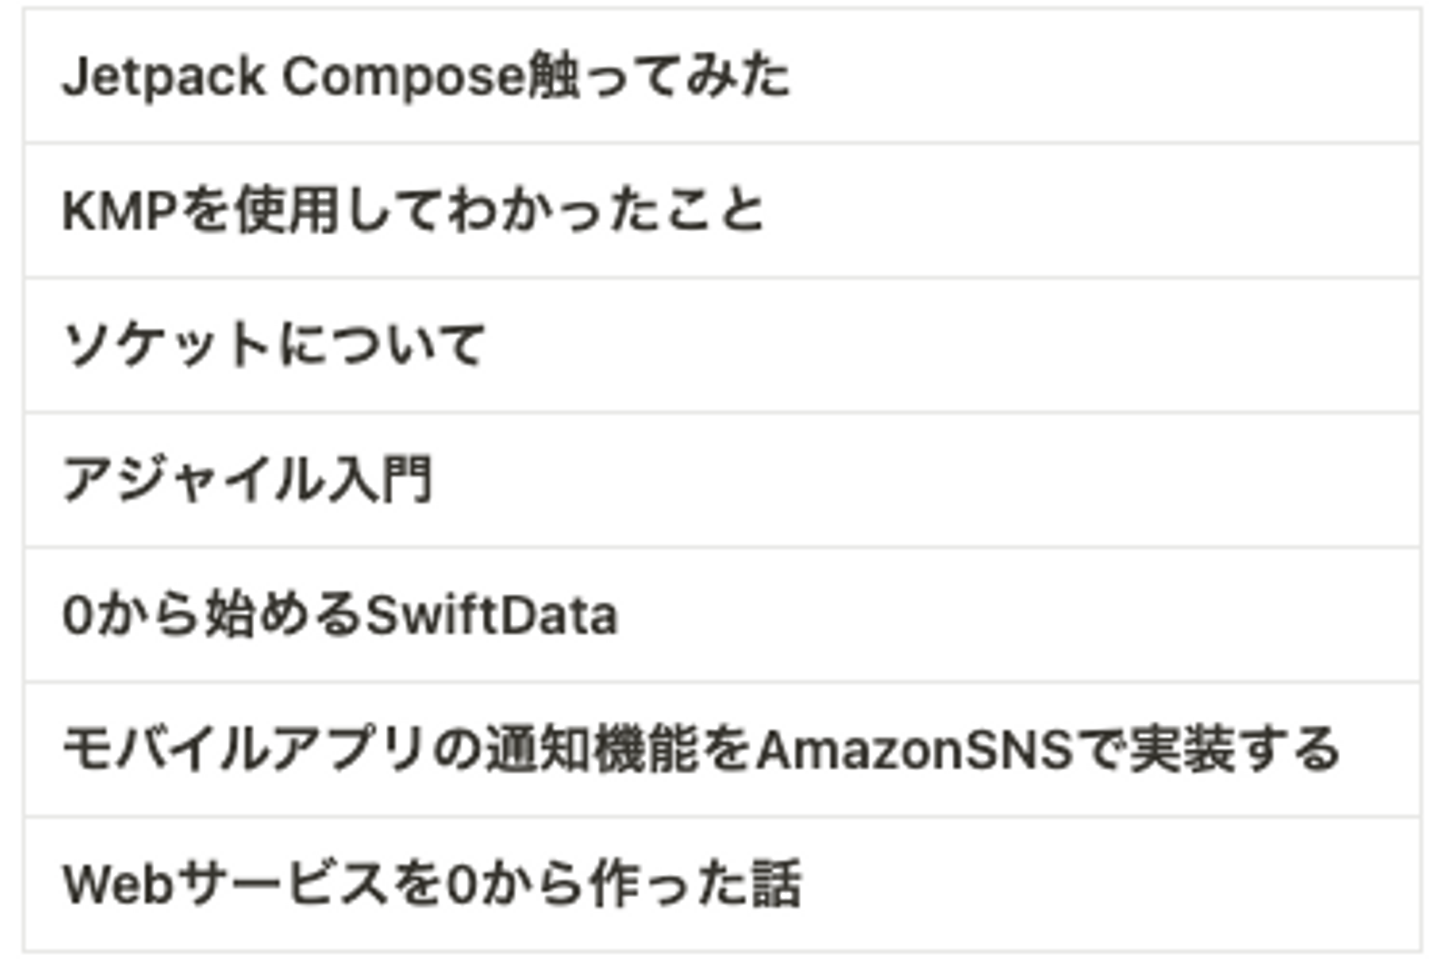
Task: Click the word 'Jetpack' in the first row
Action: pyautogui.click(x=164, y=77)
